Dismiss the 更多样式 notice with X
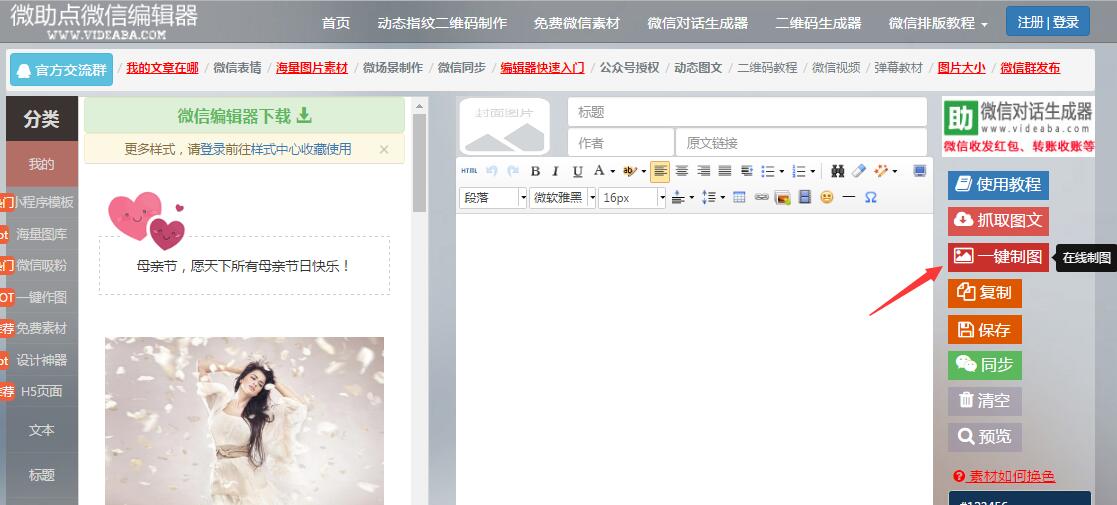This screenshot has width=1117, height=505. (x=384, y=150)
